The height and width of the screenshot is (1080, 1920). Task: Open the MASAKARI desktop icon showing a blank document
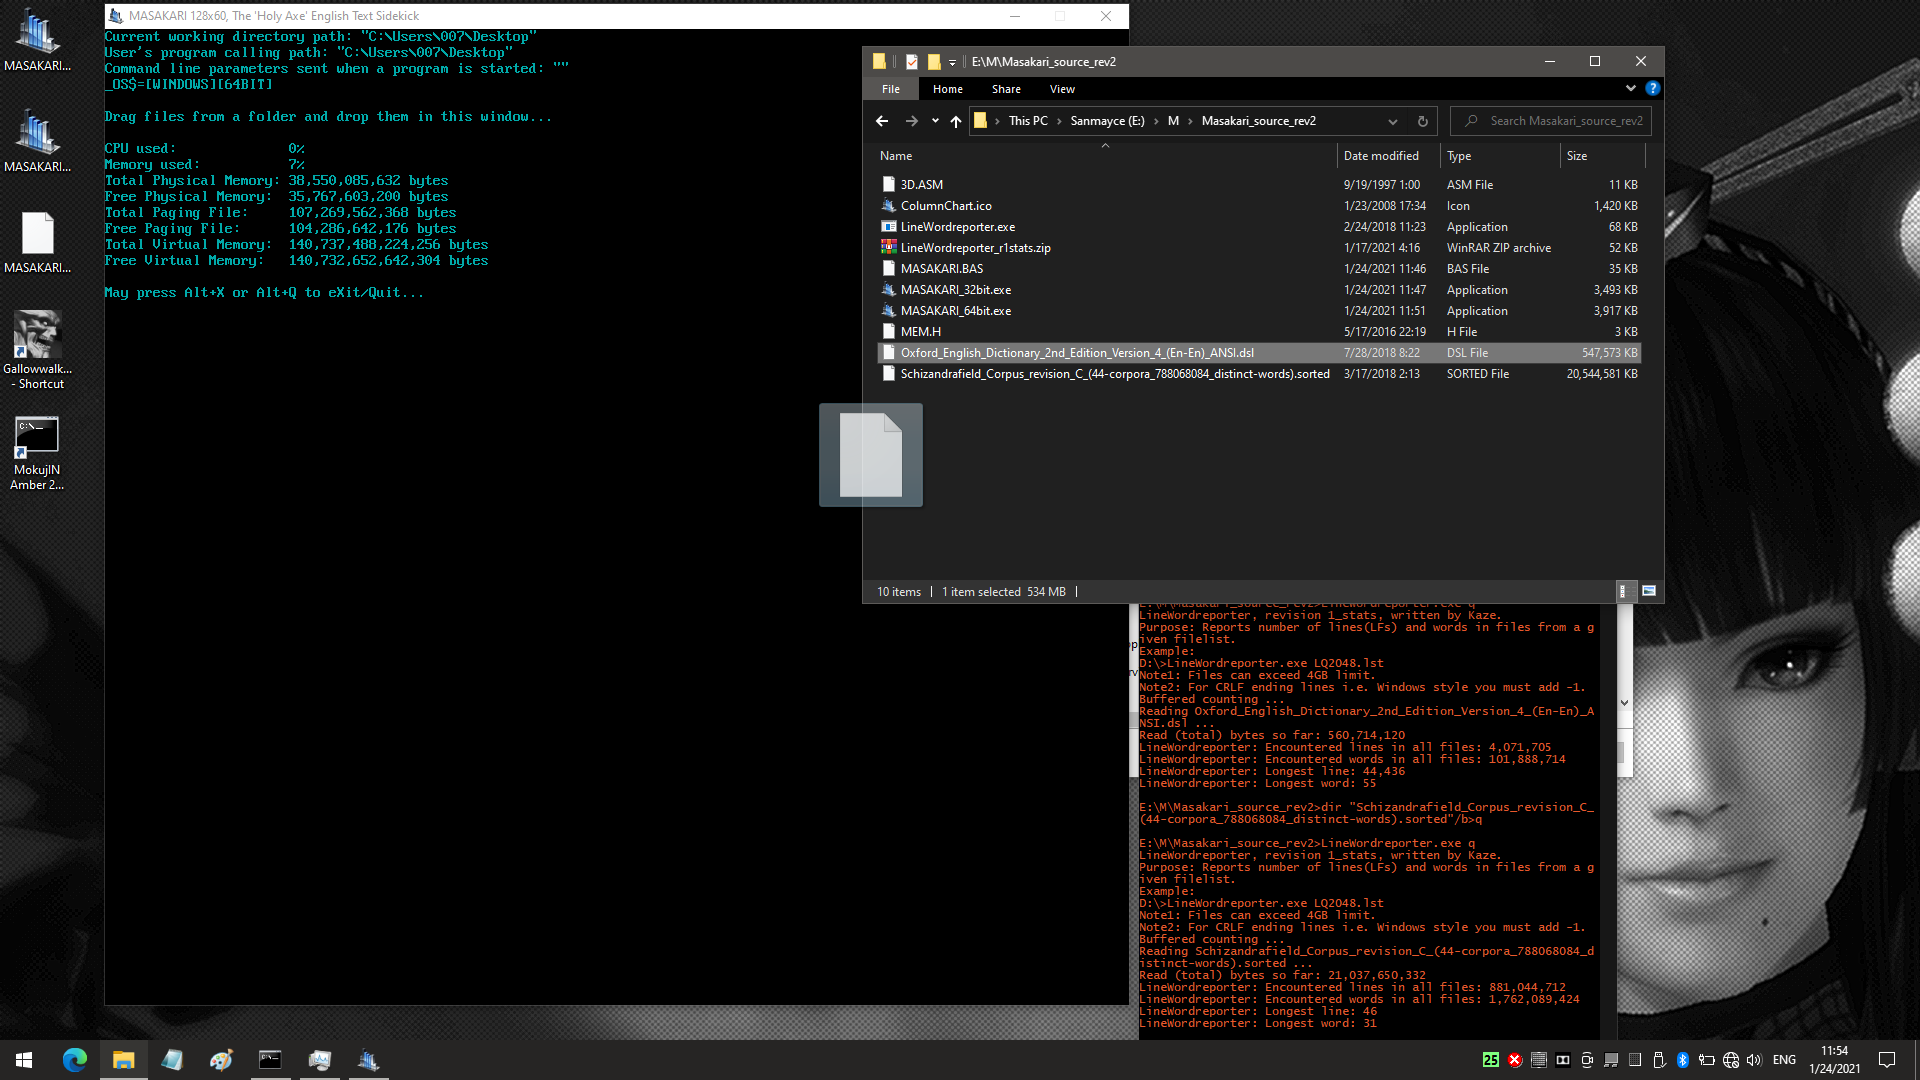tap(37, 242)
